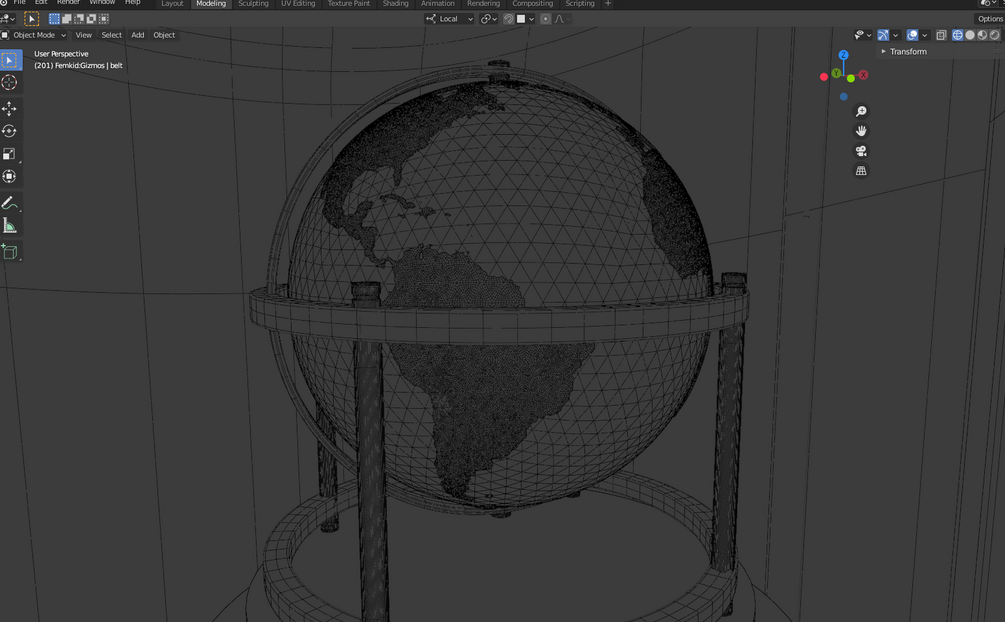Click the tweak arrow icon in the tool header
The height and width of the screenshot is (622, 1005).
(x=31, y=19)
